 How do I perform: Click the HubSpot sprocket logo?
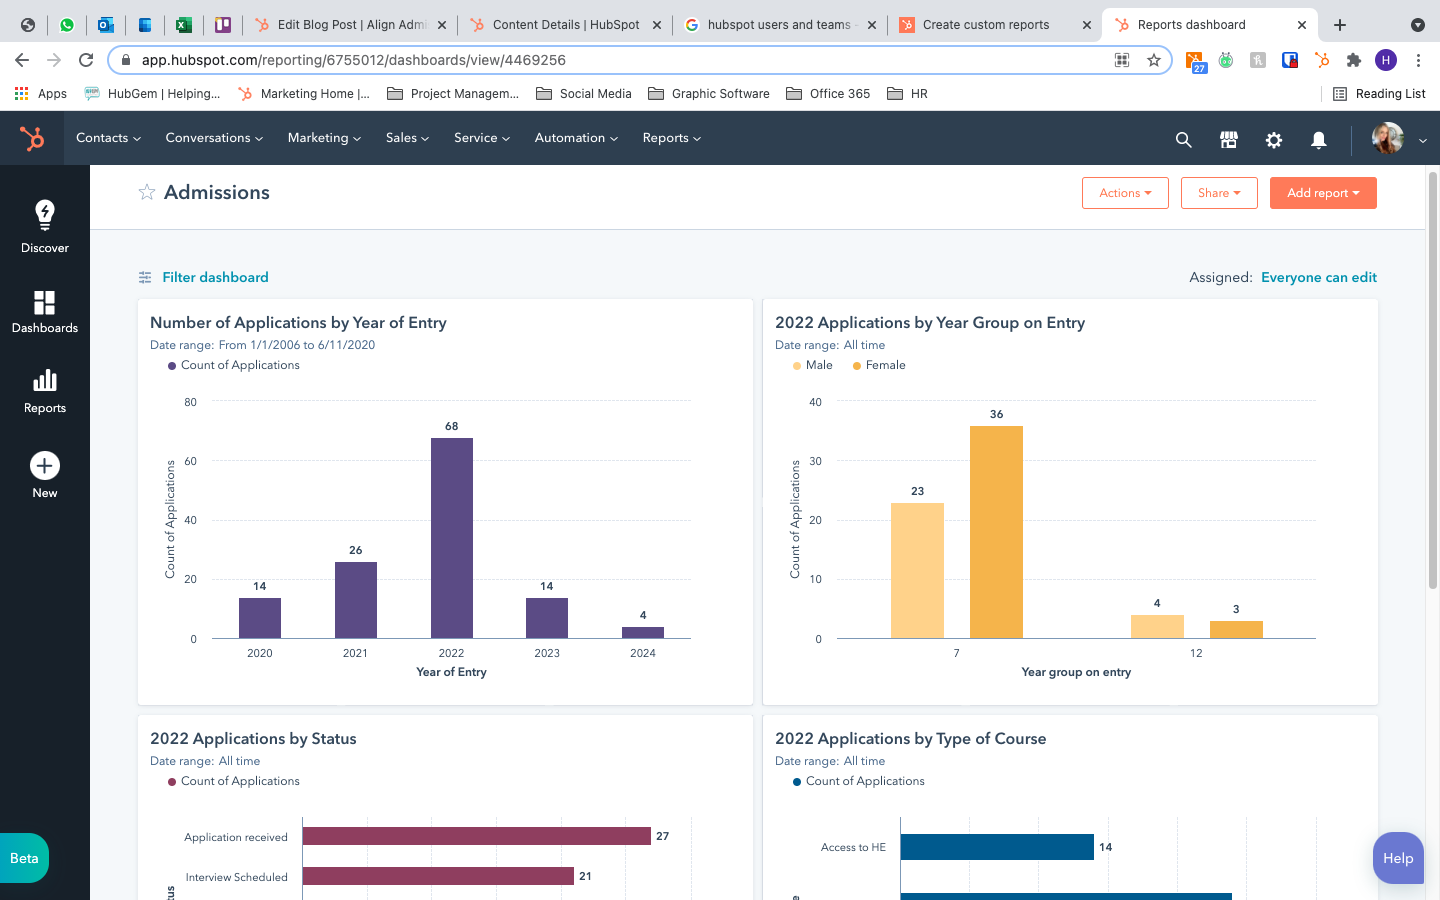point(32,138)
